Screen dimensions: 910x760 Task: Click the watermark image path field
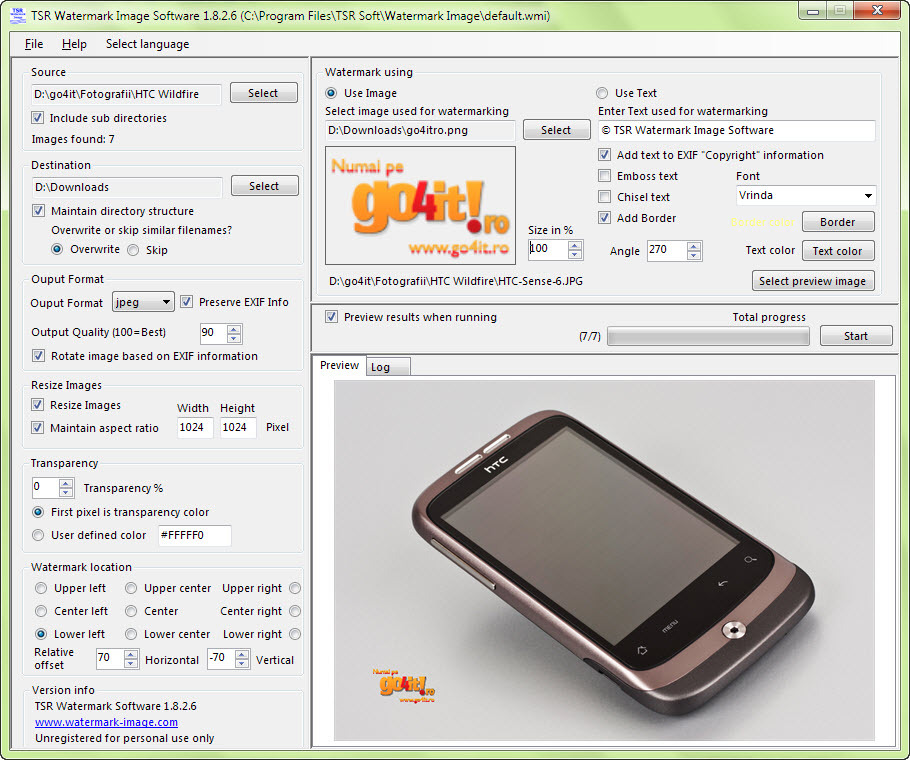(x=420, y=131)
